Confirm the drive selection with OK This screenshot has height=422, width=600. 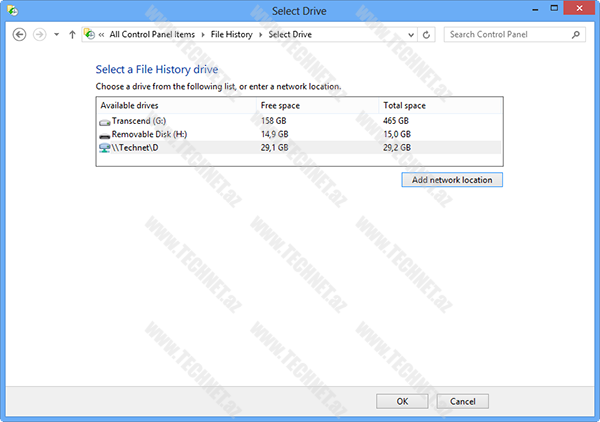(x=402, y=401)
